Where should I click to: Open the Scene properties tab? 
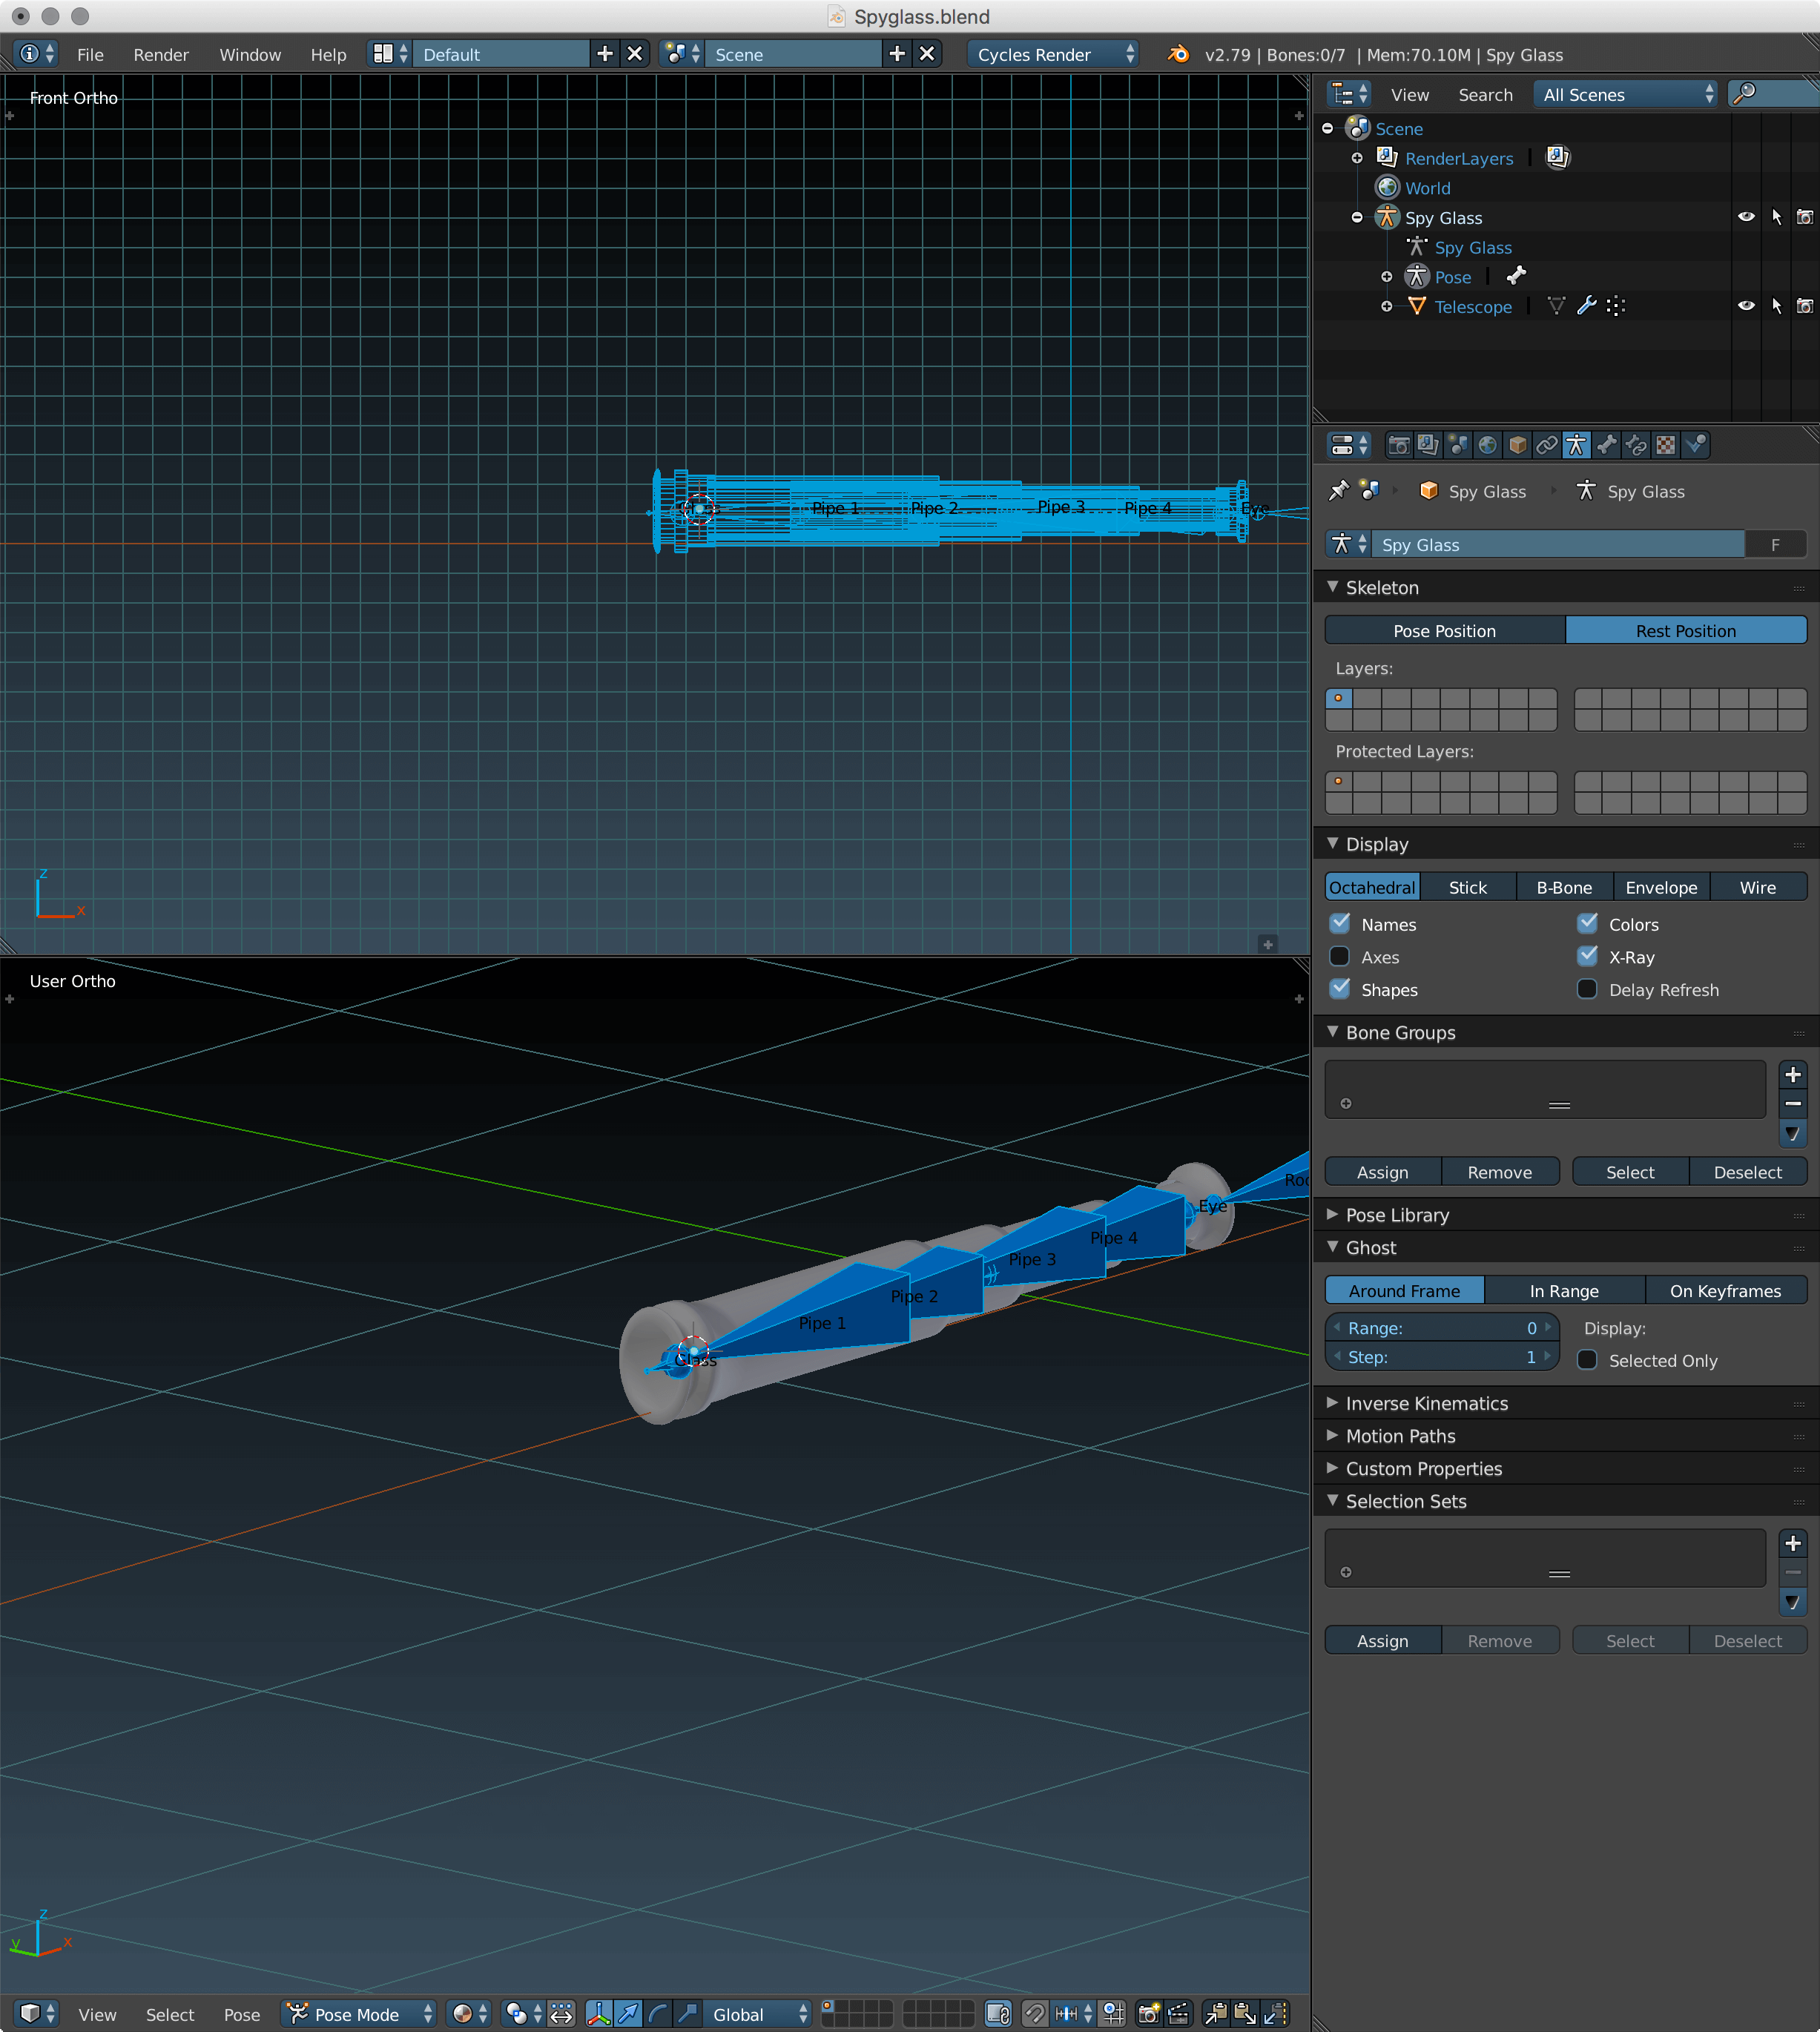point(1458,445)
